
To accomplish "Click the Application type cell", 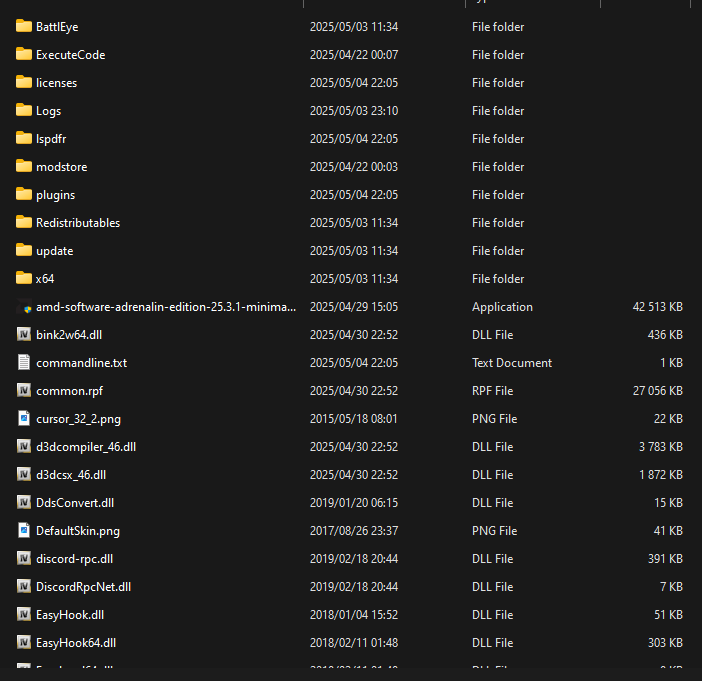I will coord(502,307).
